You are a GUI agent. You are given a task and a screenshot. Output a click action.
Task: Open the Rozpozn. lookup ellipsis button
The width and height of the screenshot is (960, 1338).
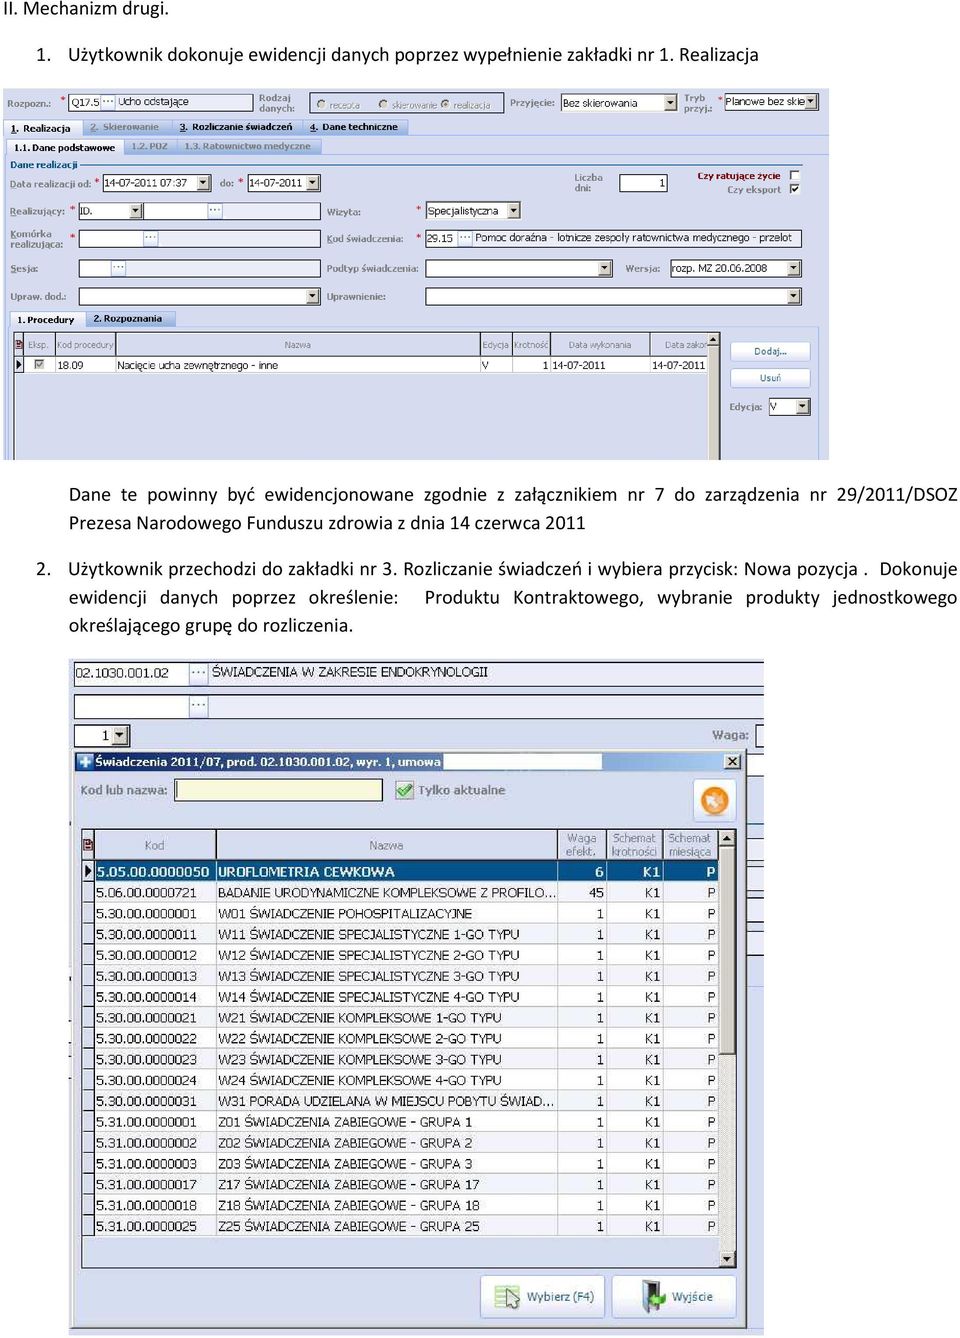[x=109, y=102]
